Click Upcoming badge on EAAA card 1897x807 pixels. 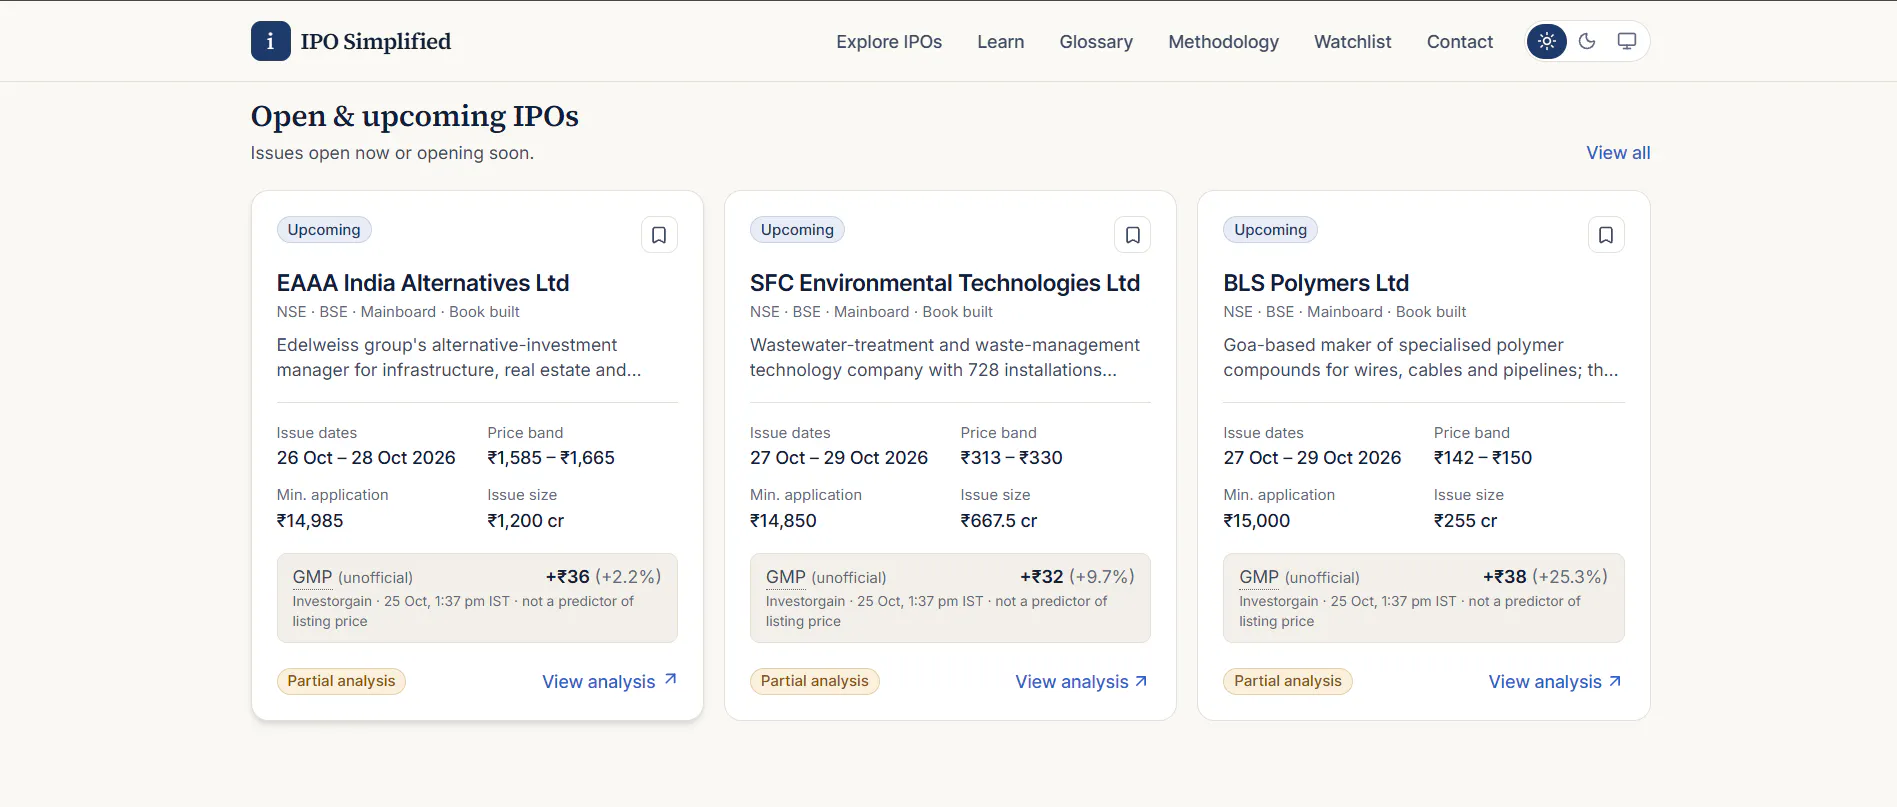(324, 230)
